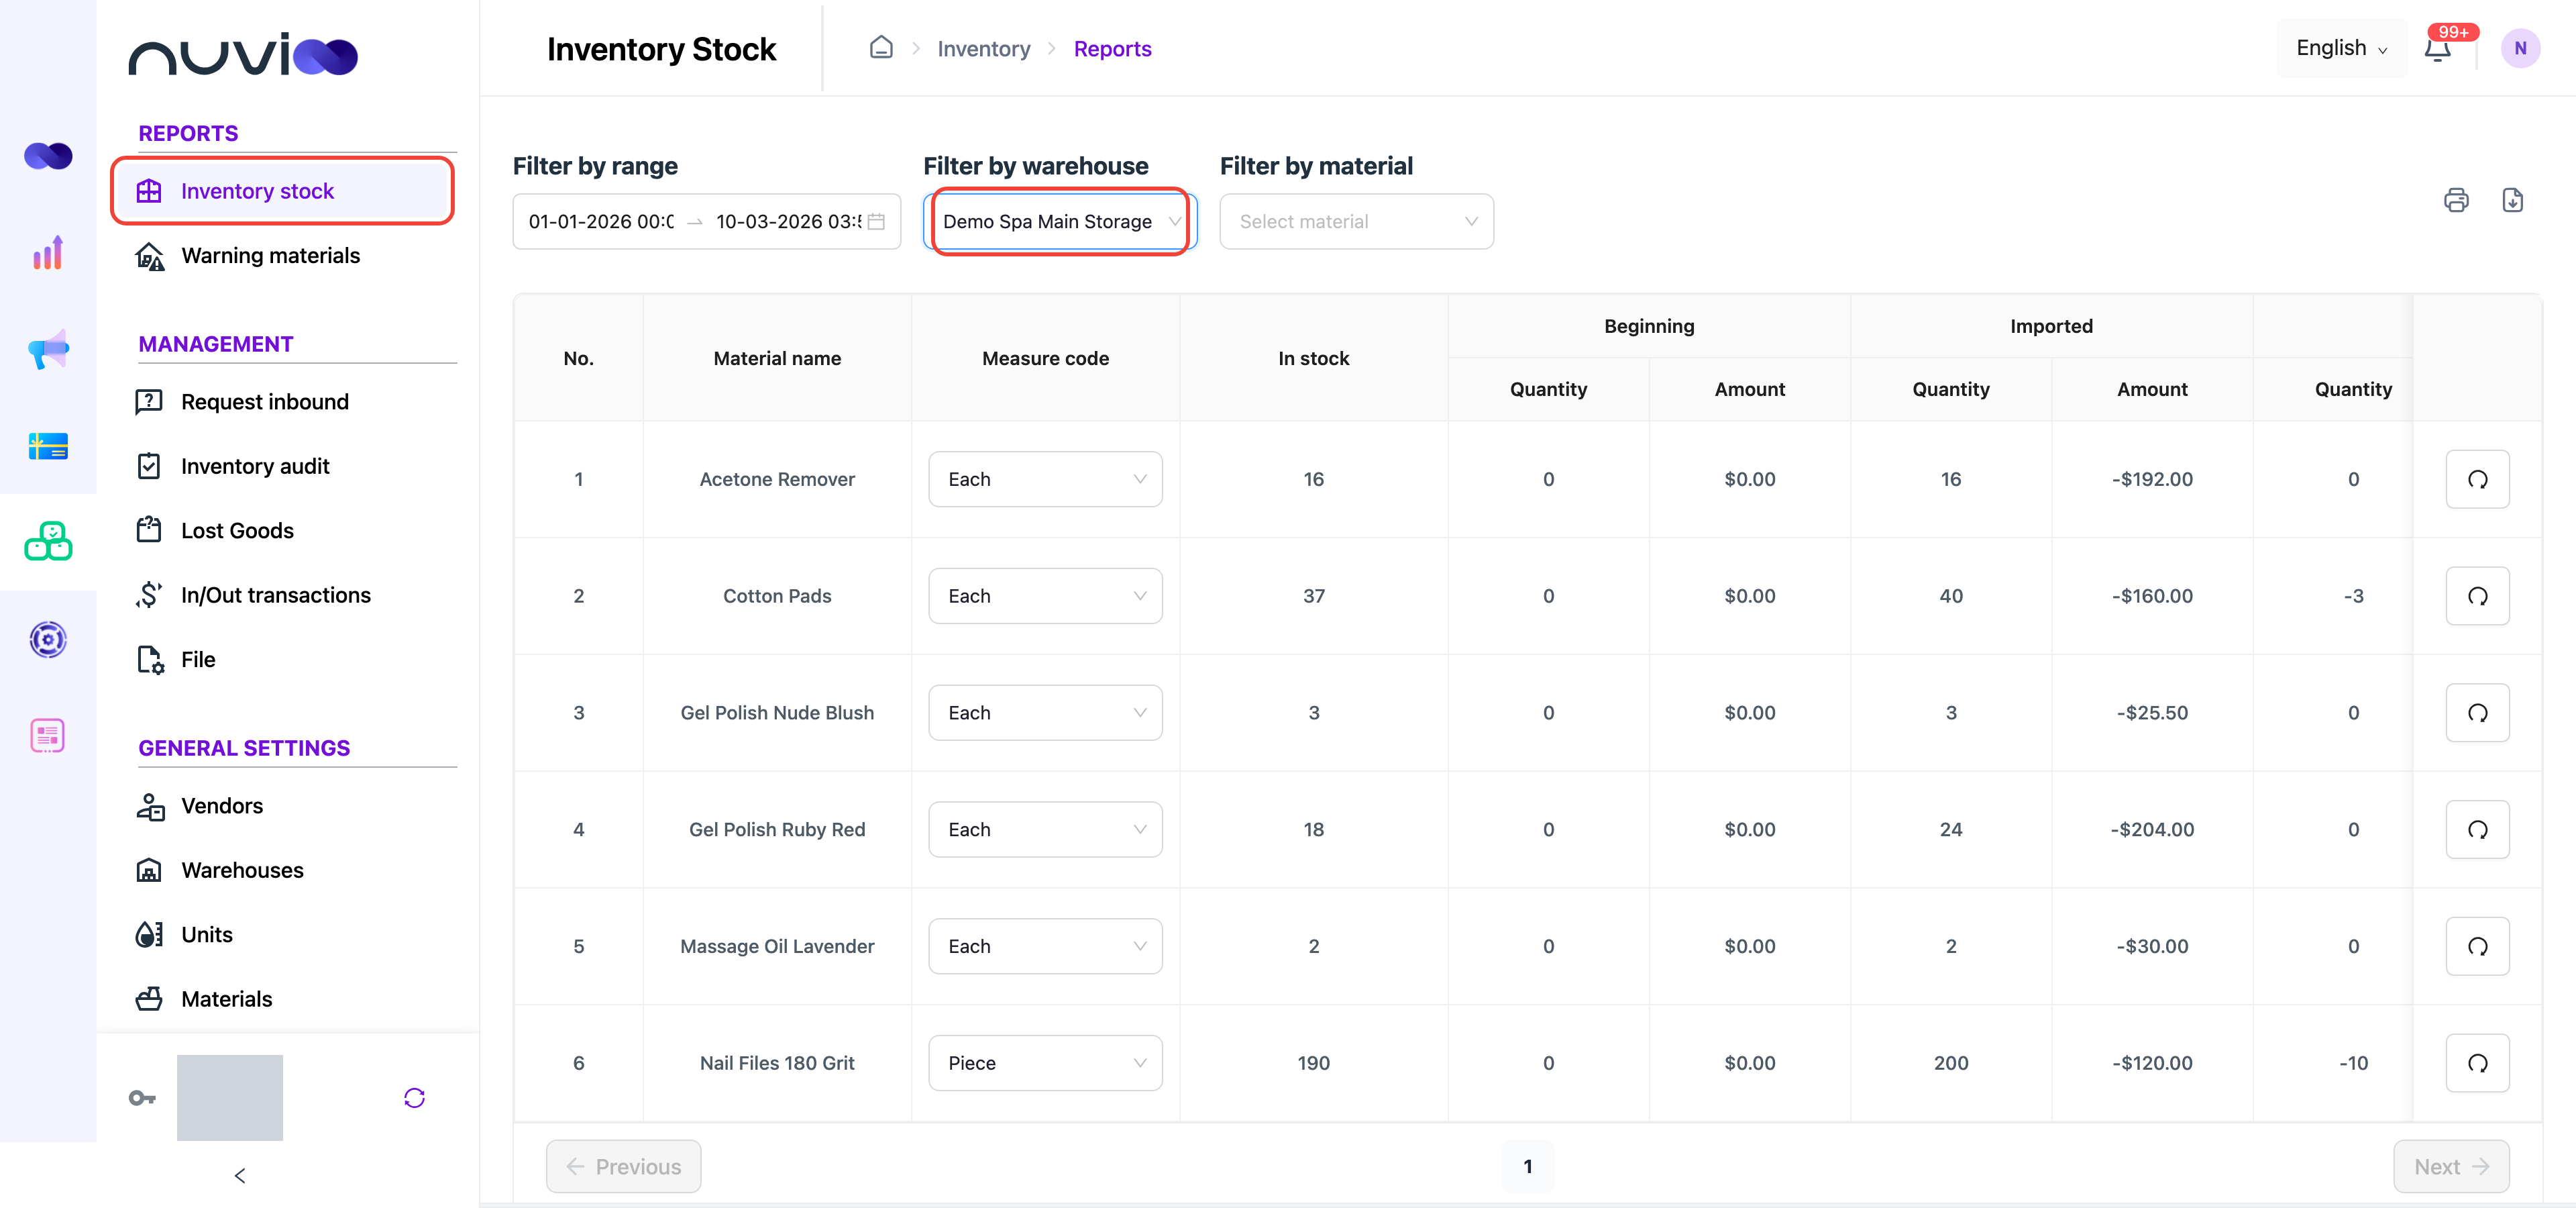Click refresh button for Acetone Remover row
Image resolution: width=2576 pixels, height=1208 pixels.
2477,479
